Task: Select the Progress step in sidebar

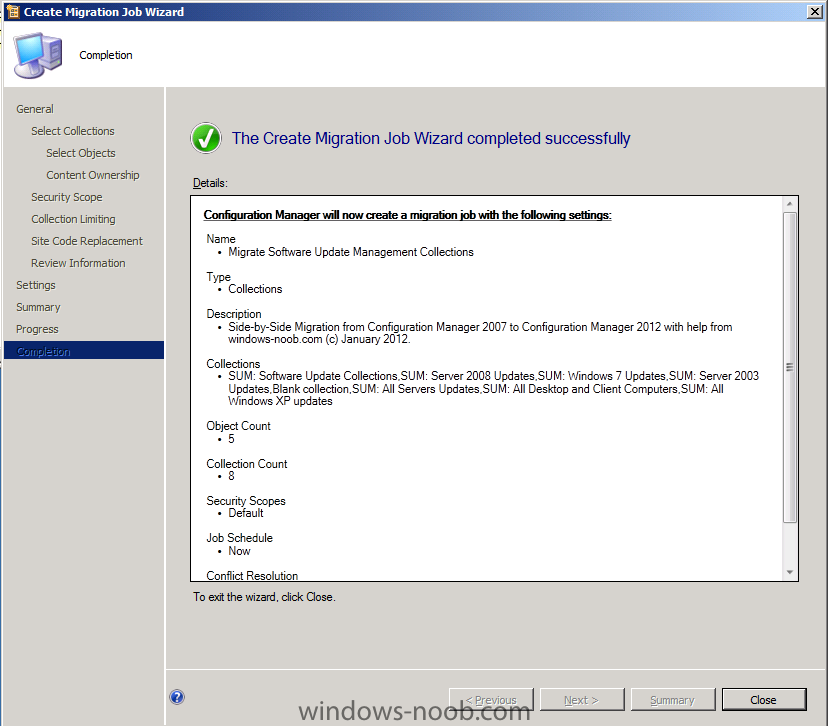Action: [37, 329]
